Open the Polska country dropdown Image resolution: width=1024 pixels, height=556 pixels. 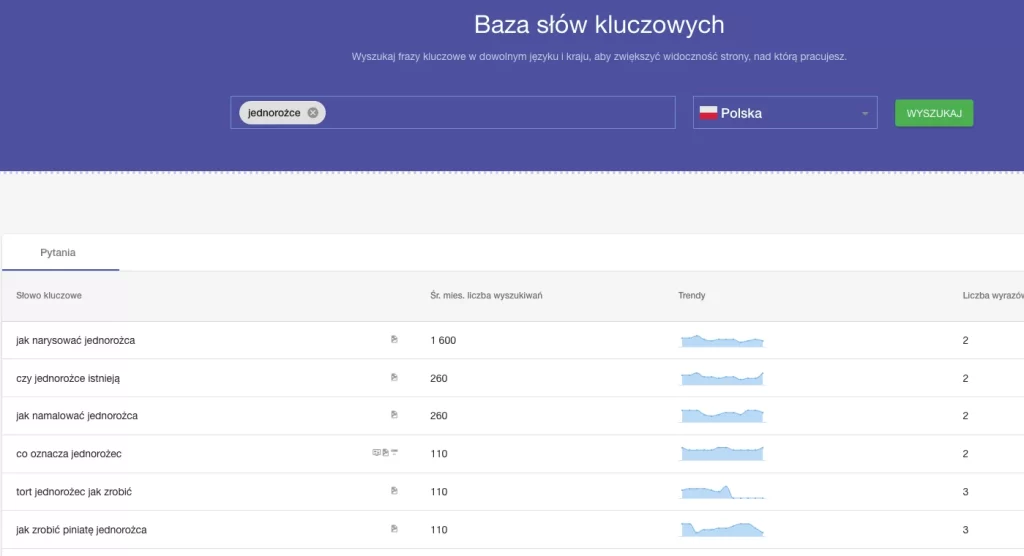click(785, 113)
